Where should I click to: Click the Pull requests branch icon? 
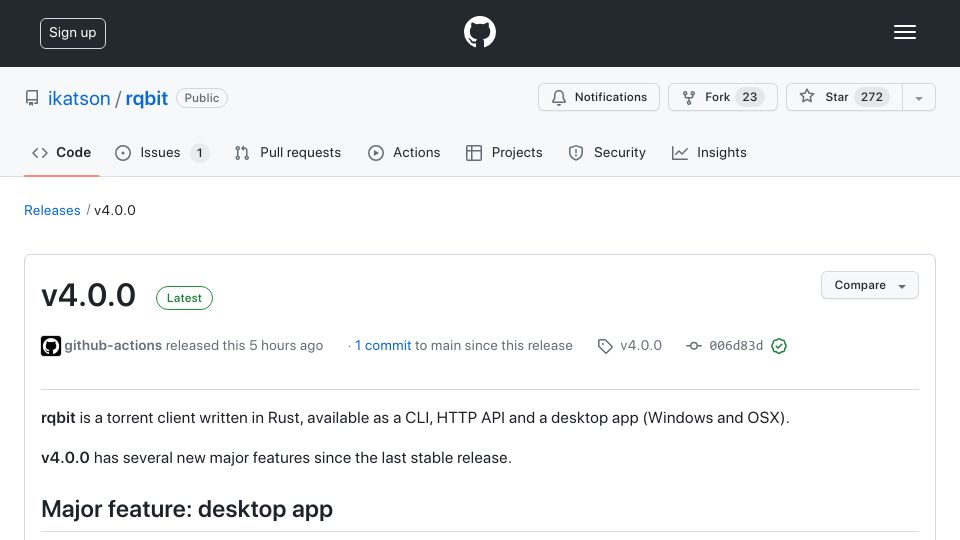coord(242,153)
